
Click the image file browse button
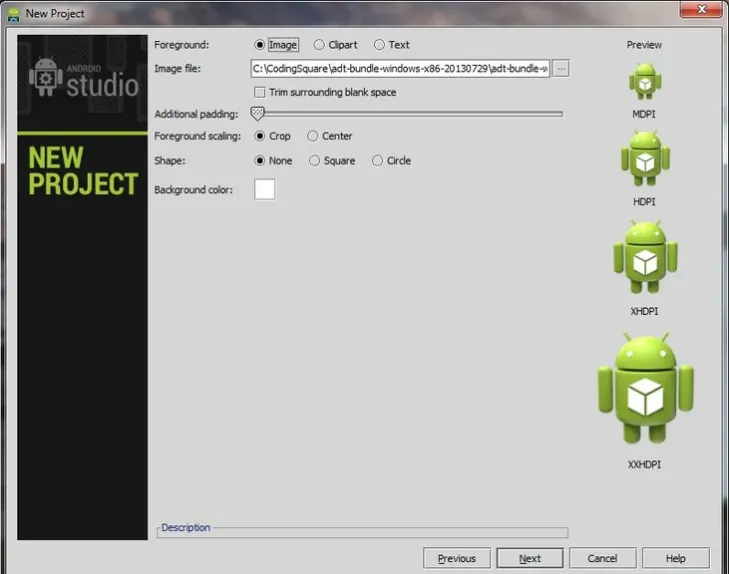coord(561,69)
